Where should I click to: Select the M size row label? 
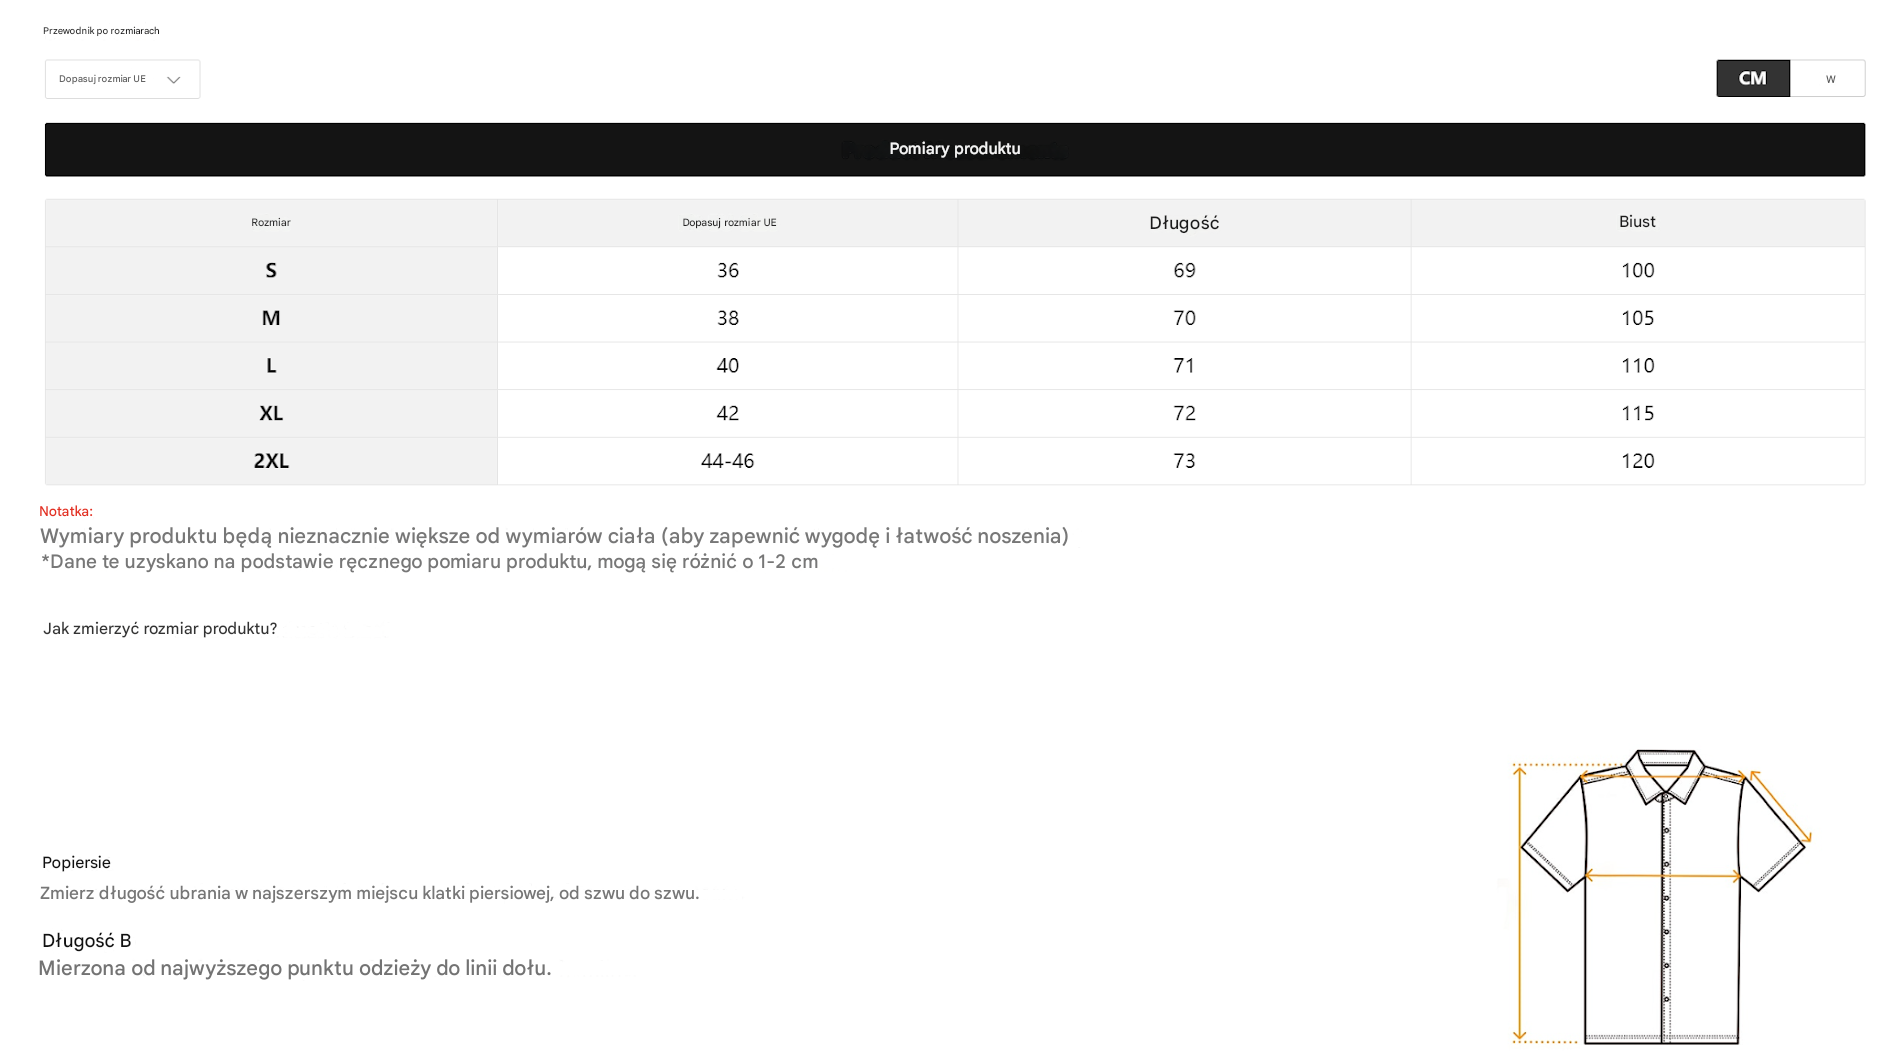(271, 318)
